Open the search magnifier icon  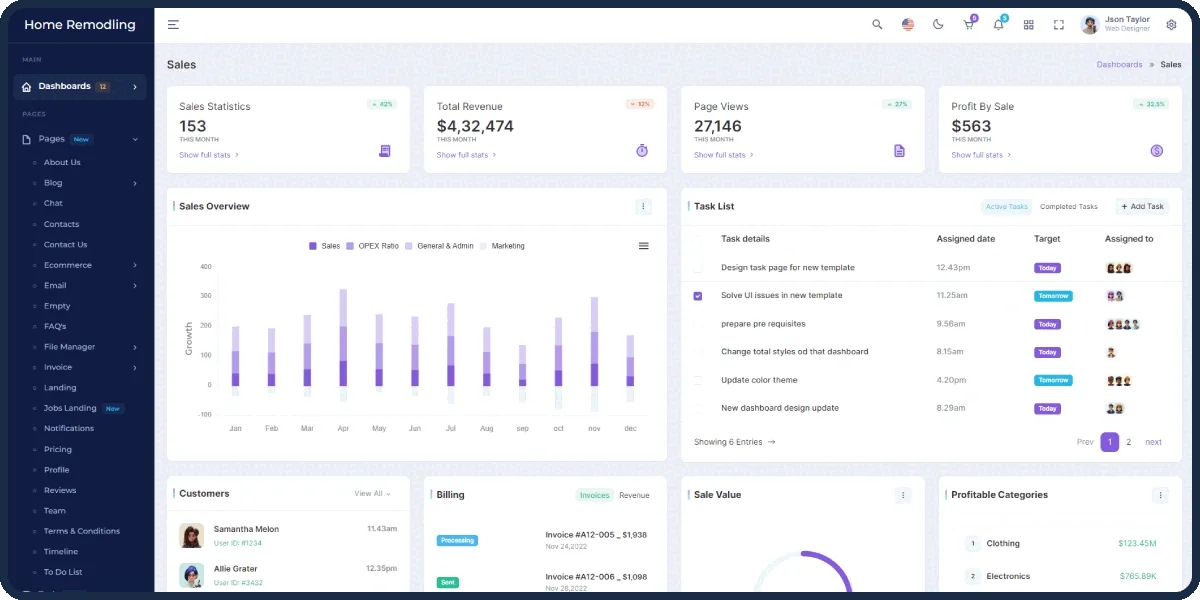coord(877,24)
